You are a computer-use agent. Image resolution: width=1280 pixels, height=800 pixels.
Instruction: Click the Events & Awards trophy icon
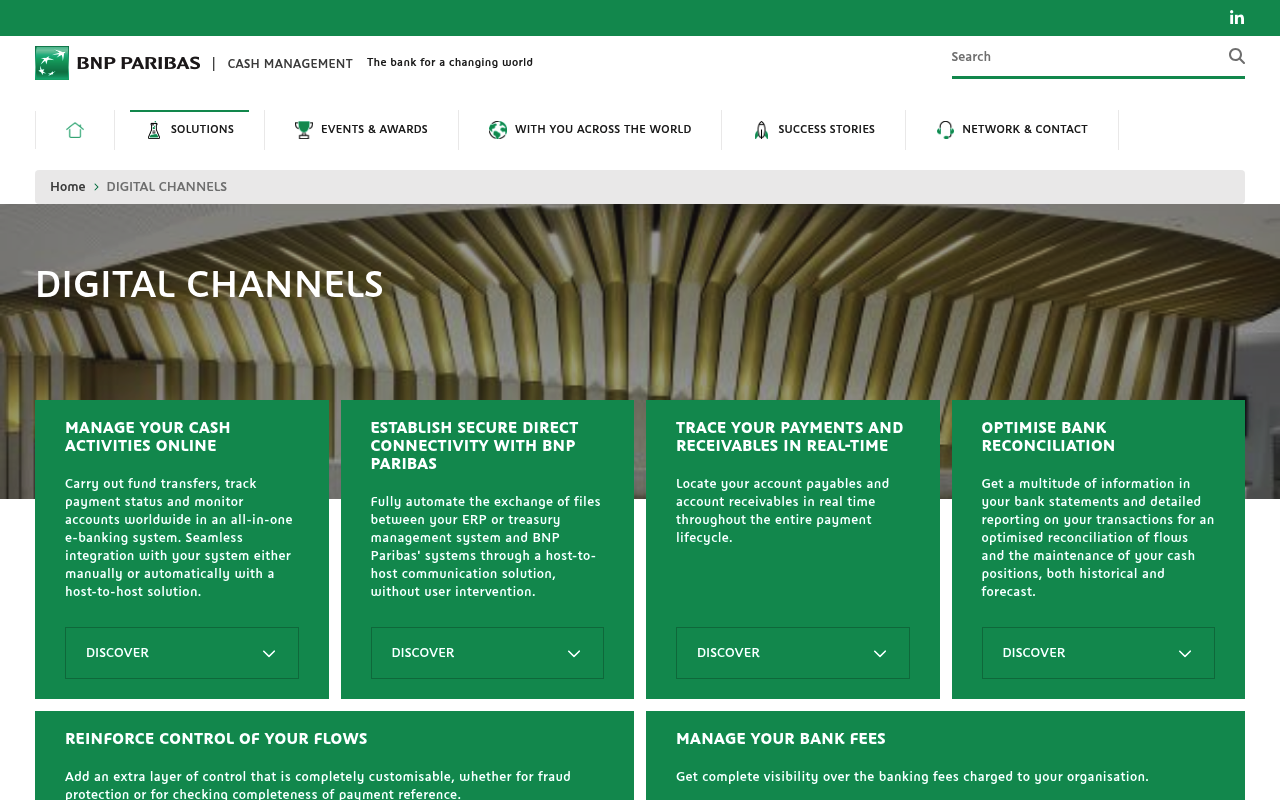304,130
